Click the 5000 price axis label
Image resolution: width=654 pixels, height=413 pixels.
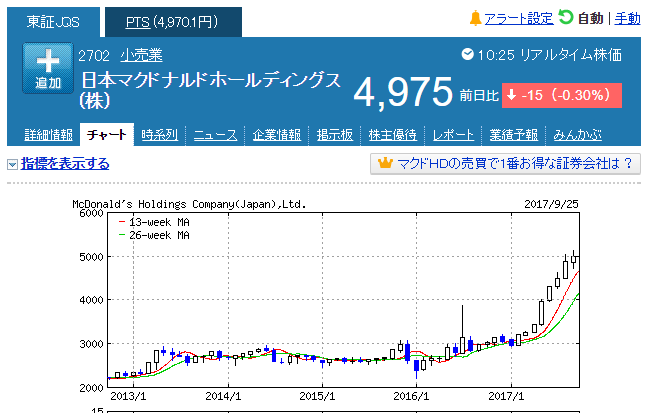click(x=91, y=257)
